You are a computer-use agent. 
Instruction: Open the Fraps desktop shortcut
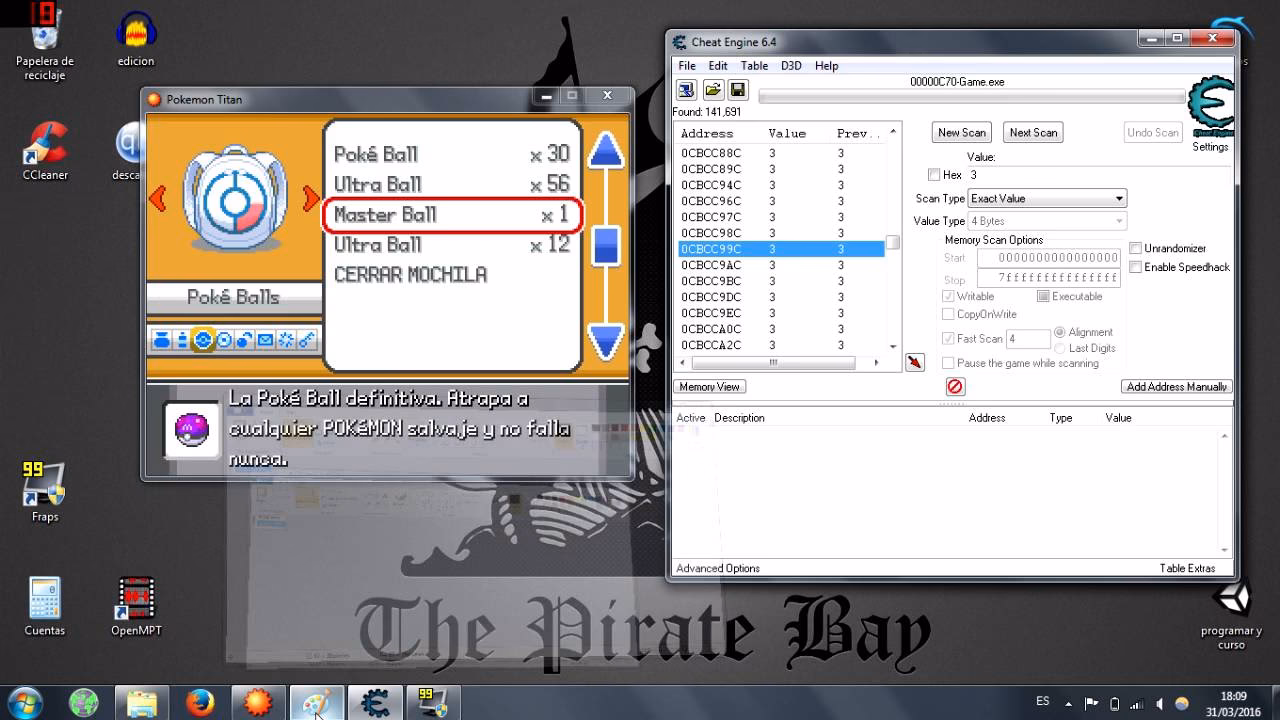coord(45,492)
